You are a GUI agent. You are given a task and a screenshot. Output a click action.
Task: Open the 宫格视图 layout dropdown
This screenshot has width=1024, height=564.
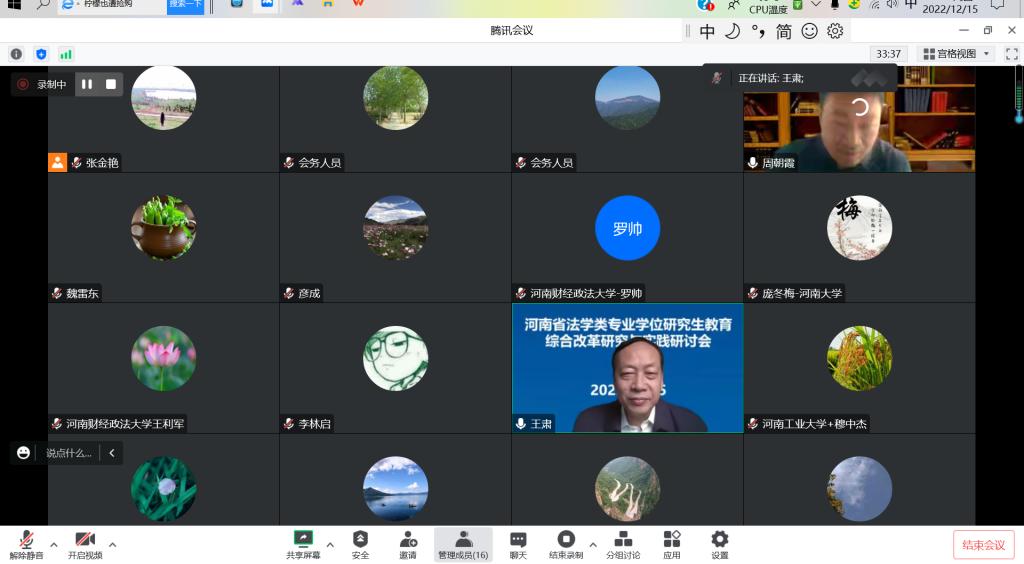957,54
